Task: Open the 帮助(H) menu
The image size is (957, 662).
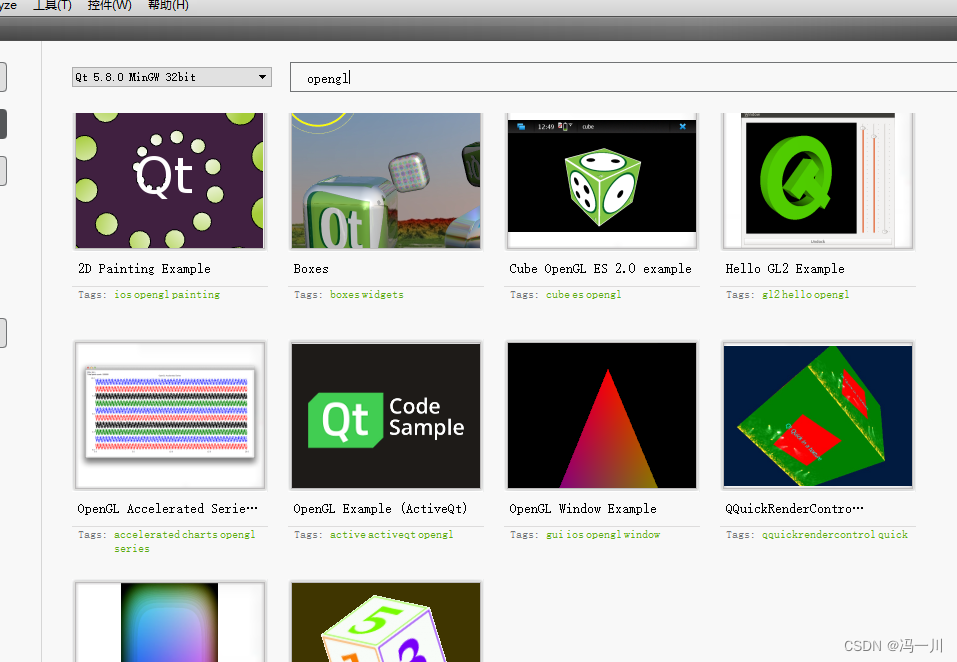Action: click(168, 5)
